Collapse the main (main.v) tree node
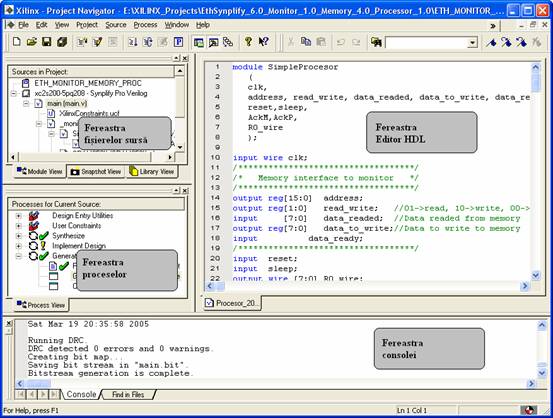 click(x=26, y=104)
